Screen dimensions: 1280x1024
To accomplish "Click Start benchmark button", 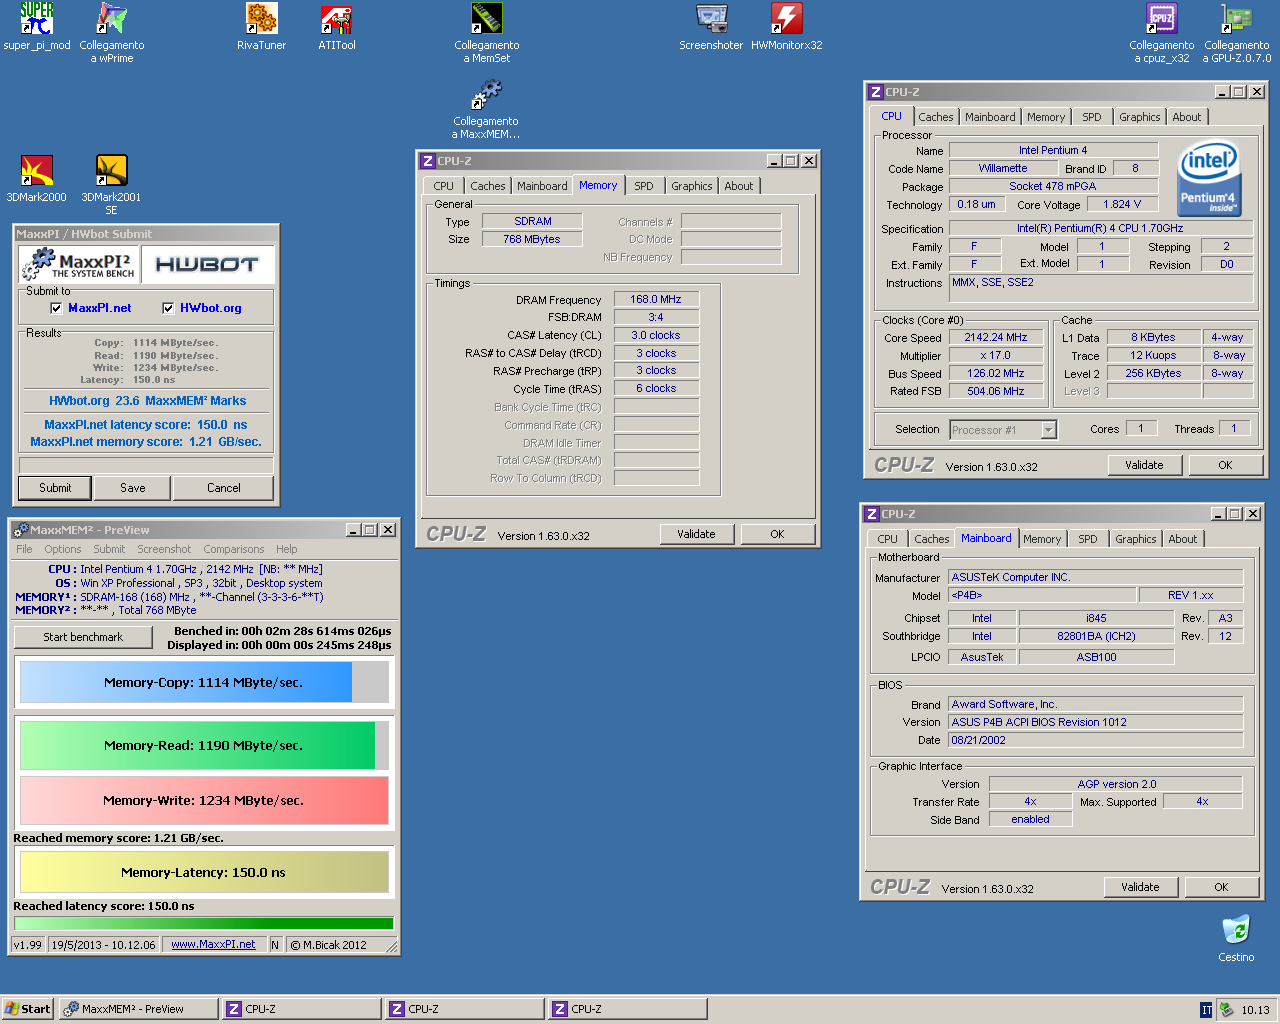I will [x=83, y=637].
